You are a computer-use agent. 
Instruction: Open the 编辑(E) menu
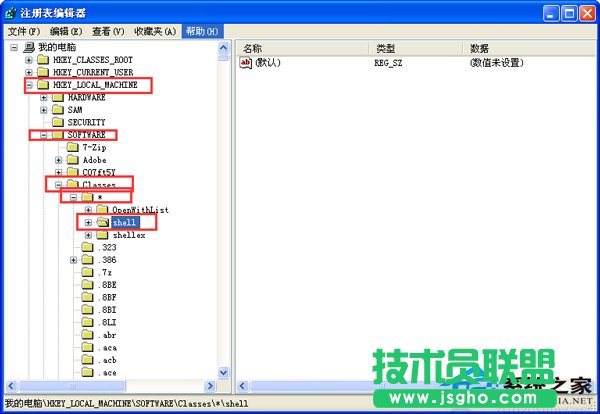click(66, 31)
